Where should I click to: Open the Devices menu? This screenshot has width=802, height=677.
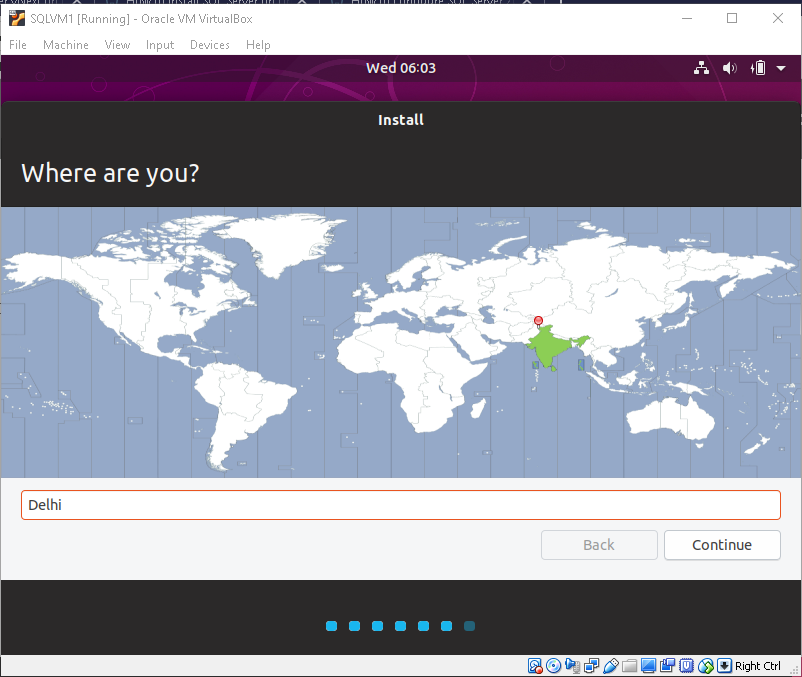point(209,45)
